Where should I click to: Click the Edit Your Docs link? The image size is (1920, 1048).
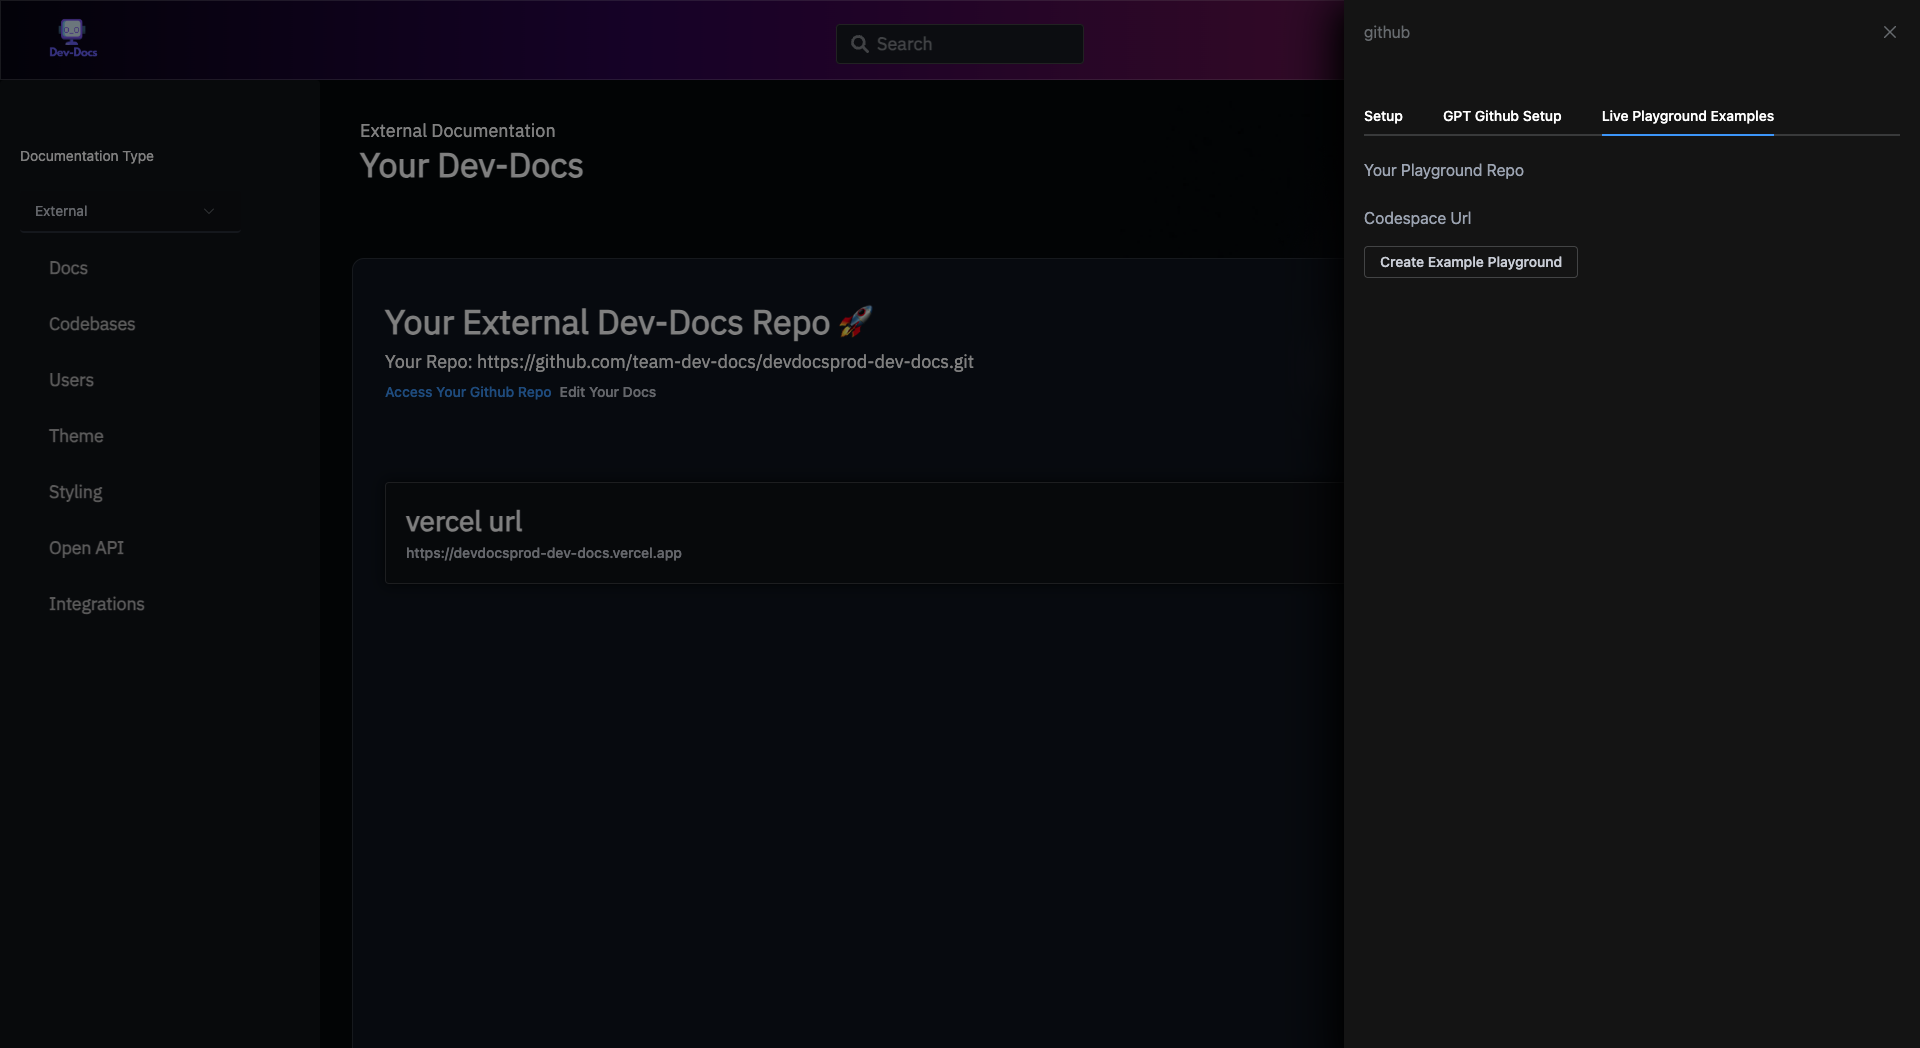[x=607, y=392]
